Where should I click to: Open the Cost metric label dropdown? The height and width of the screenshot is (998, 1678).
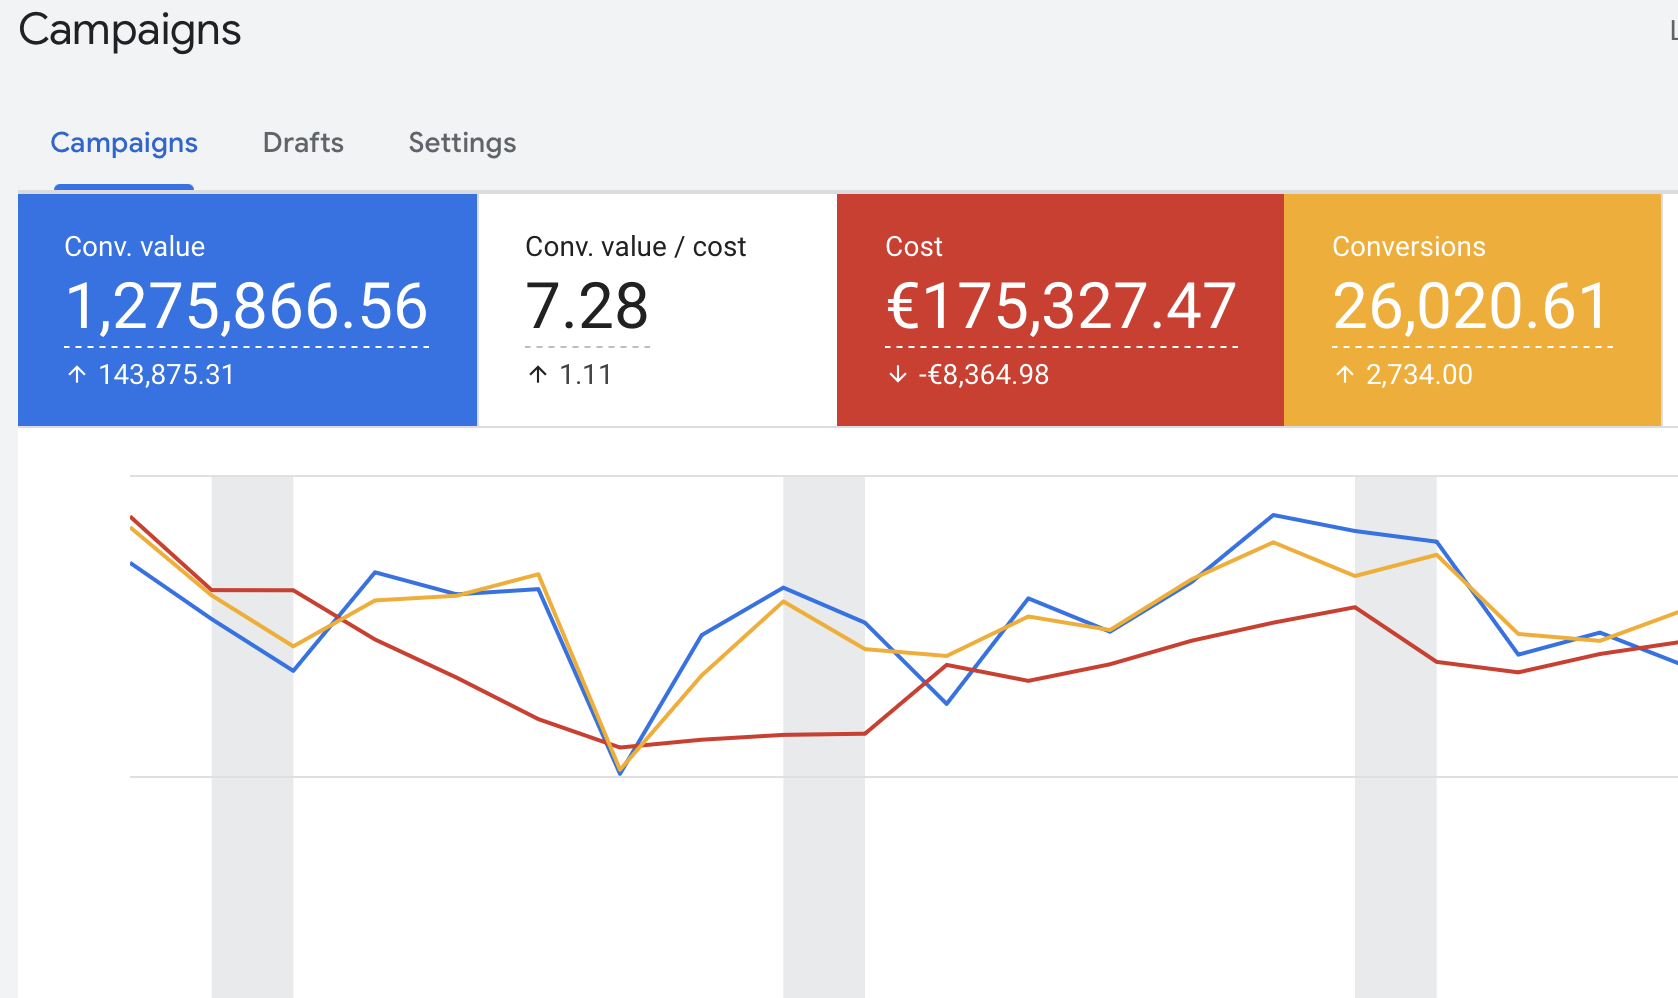pos(914,247)
